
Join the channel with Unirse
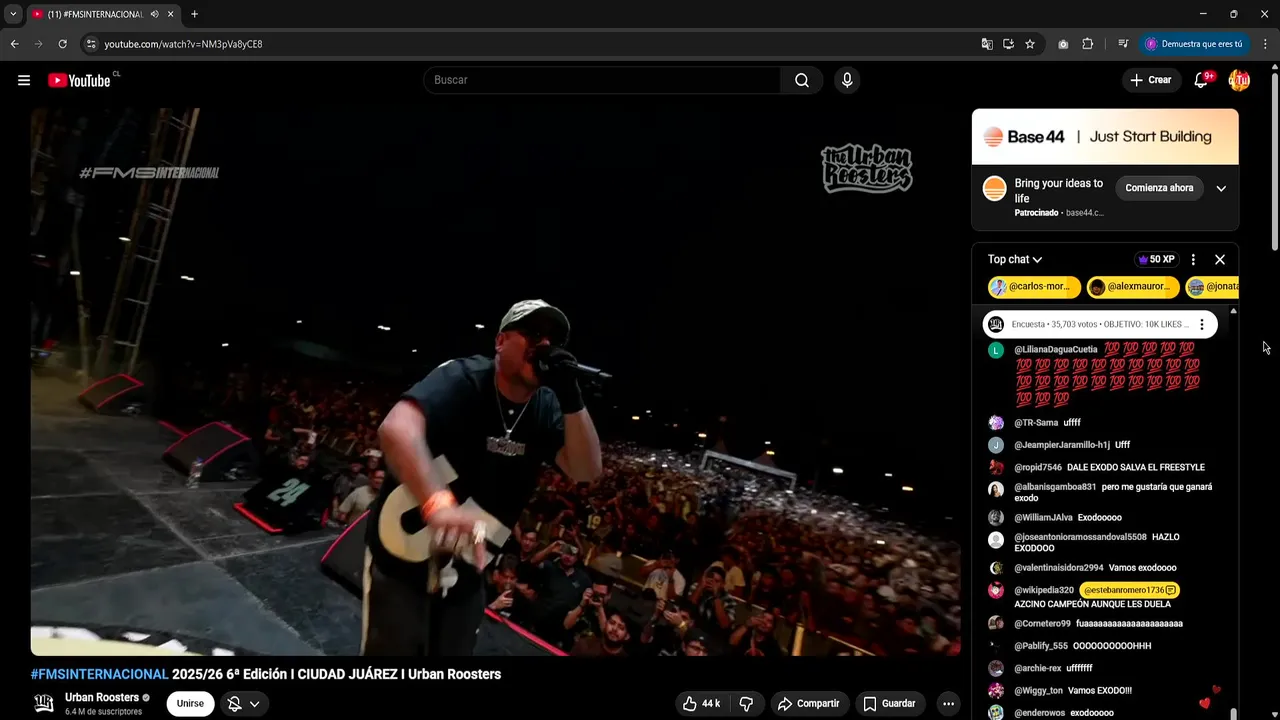pyautogui.click(x=190, y=704)
